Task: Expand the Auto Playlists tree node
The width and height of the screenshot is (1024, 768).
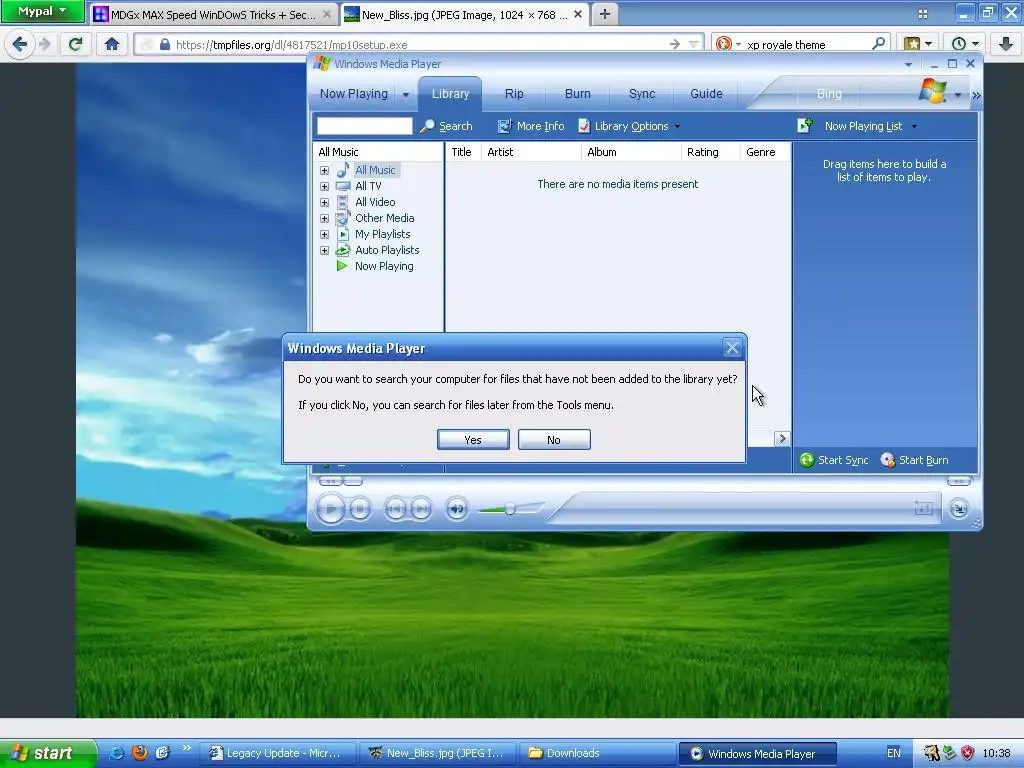Action: click(x=325, y=250)
